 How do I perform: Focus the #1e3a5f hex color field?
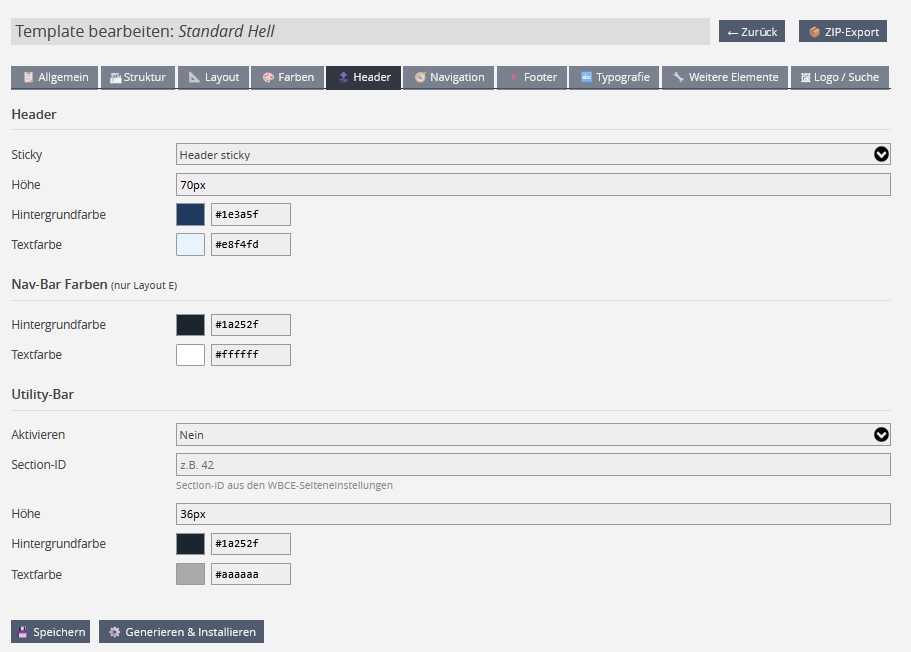pyautogui.click(x=251, y=214)
